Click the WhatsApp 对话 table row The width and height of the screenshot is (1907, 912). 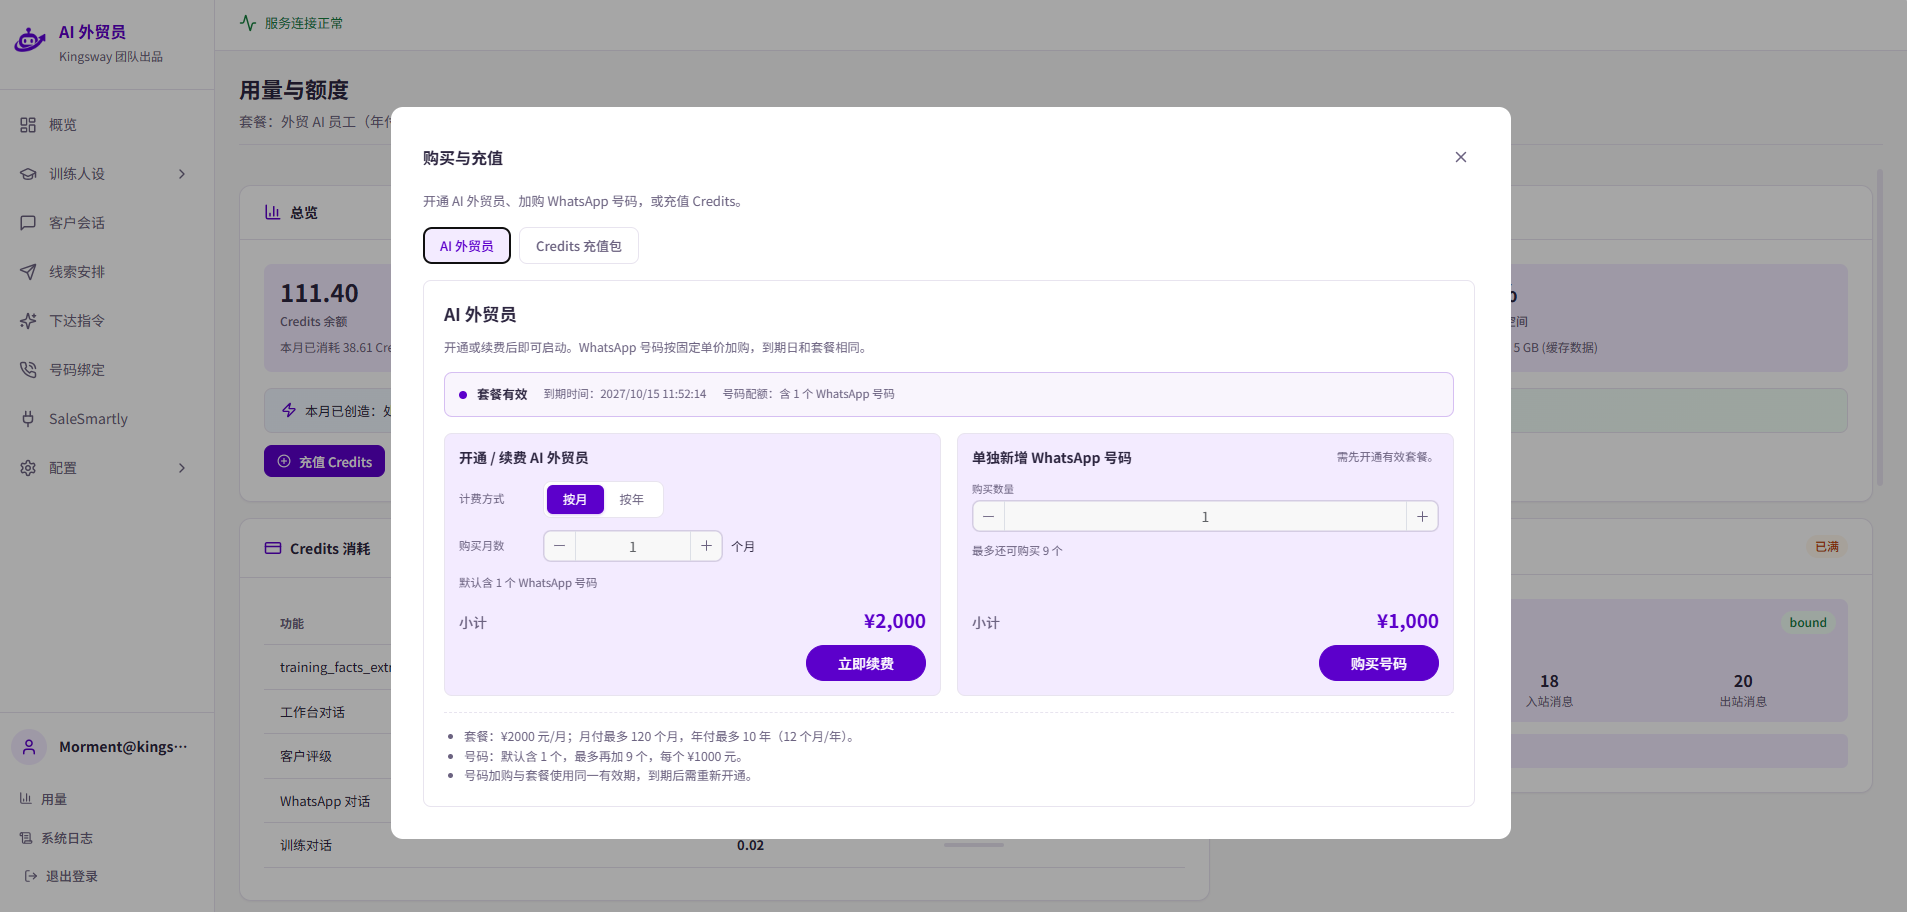[724, 801]
